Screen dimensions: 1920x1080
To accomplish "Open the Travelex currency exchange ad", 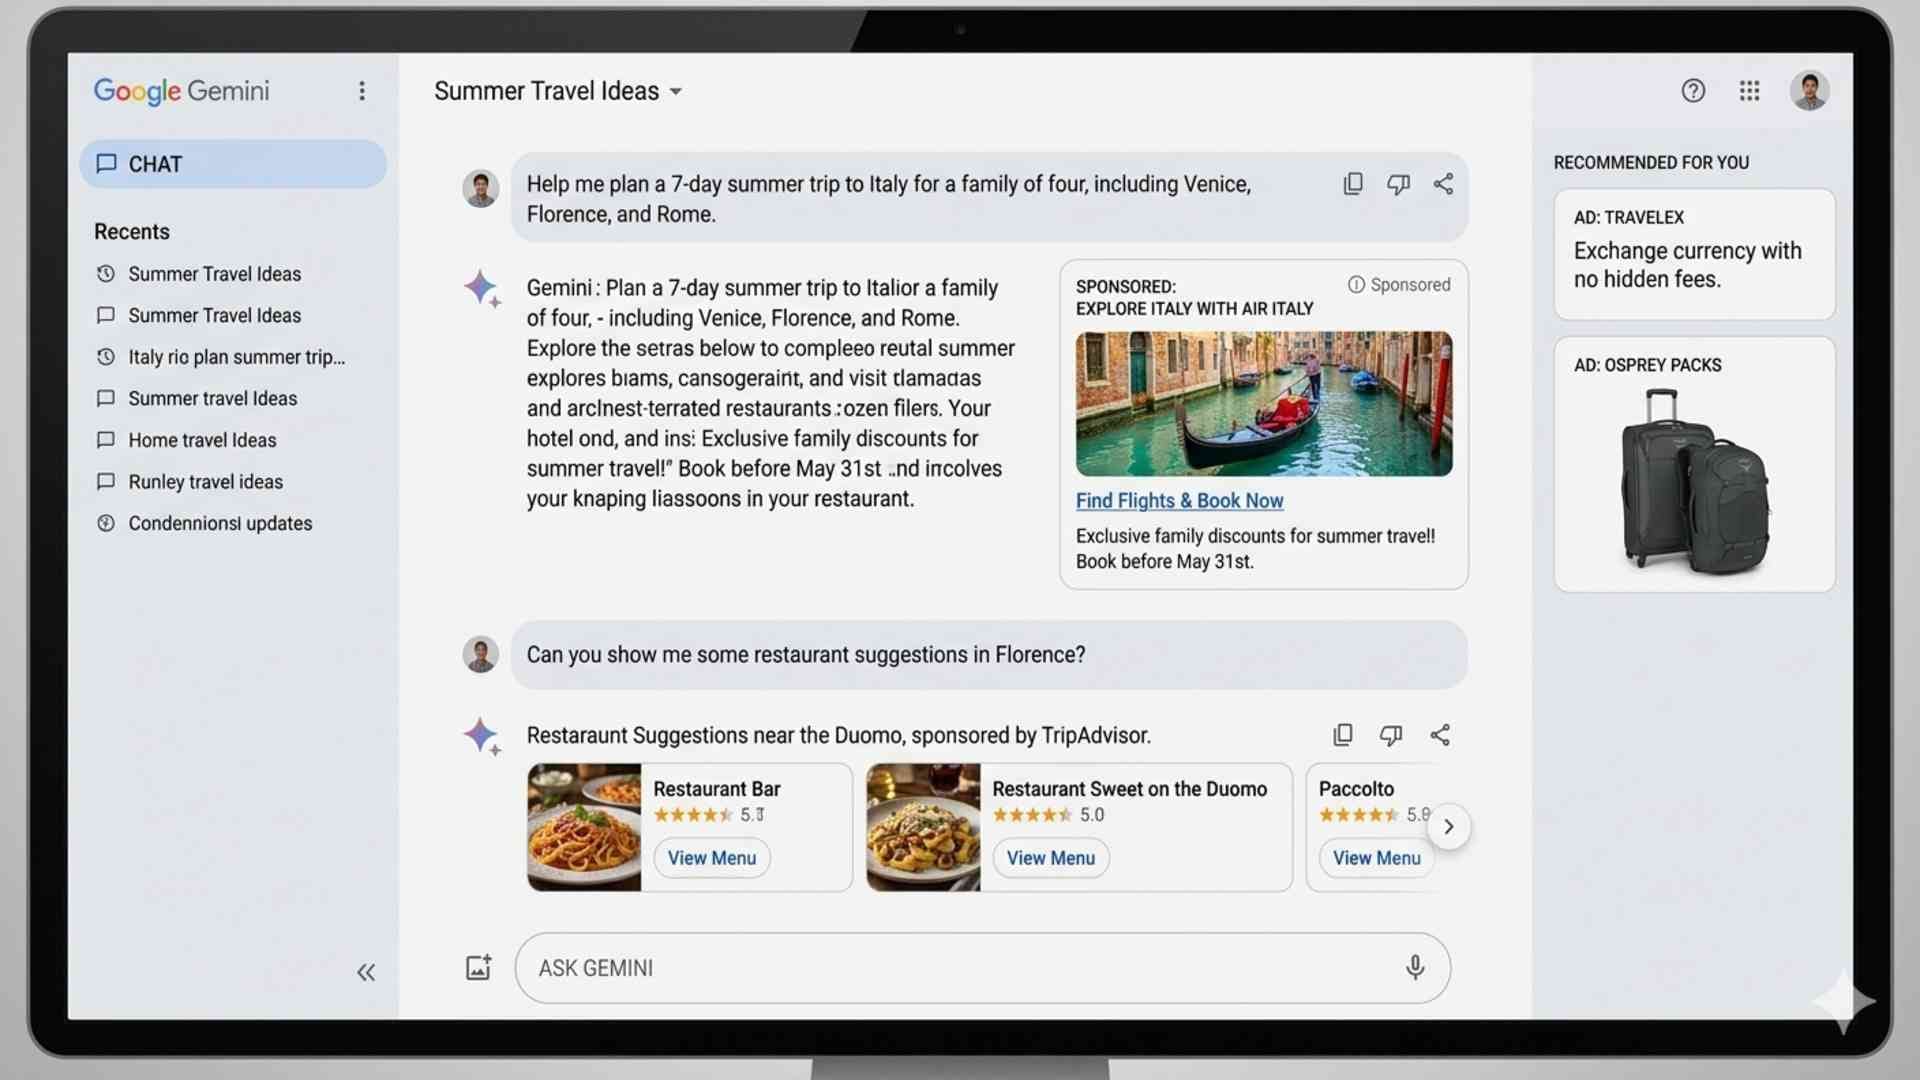I will pos(1695,254).
